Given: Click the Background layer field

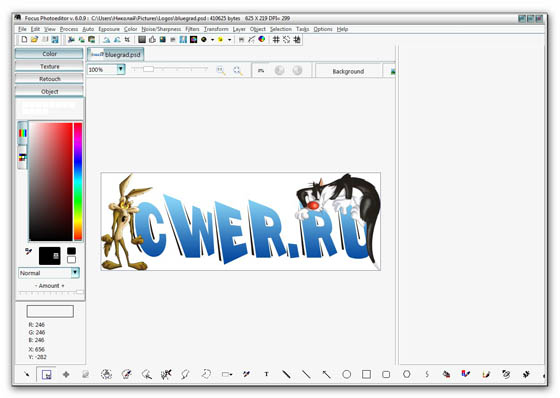Looking at the screenshot, I should [x=348, y=71].
